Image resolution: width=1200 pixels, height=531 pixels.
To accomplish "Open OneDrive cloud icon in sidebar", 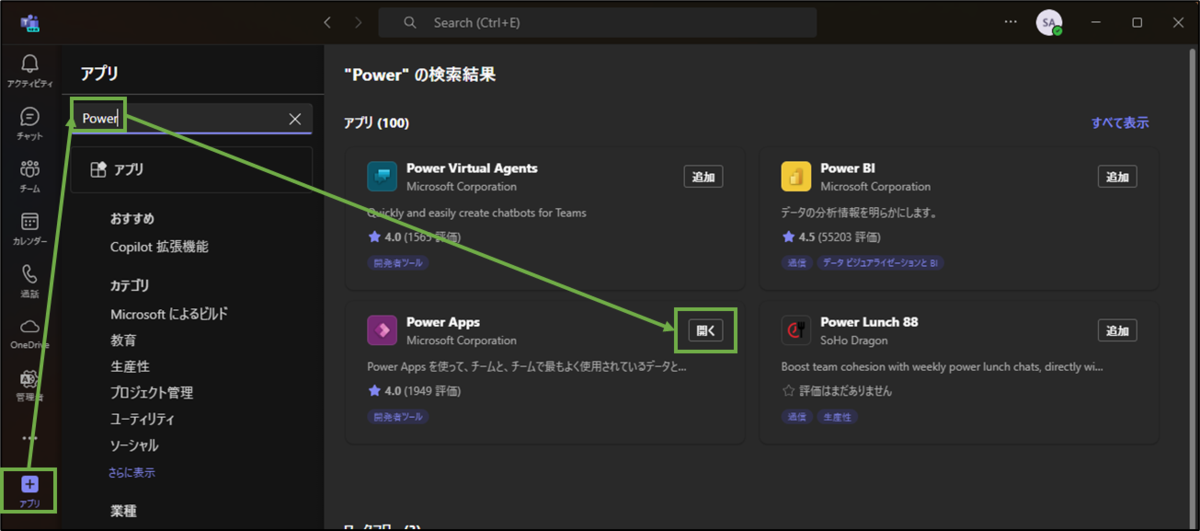I will (29, 326).
